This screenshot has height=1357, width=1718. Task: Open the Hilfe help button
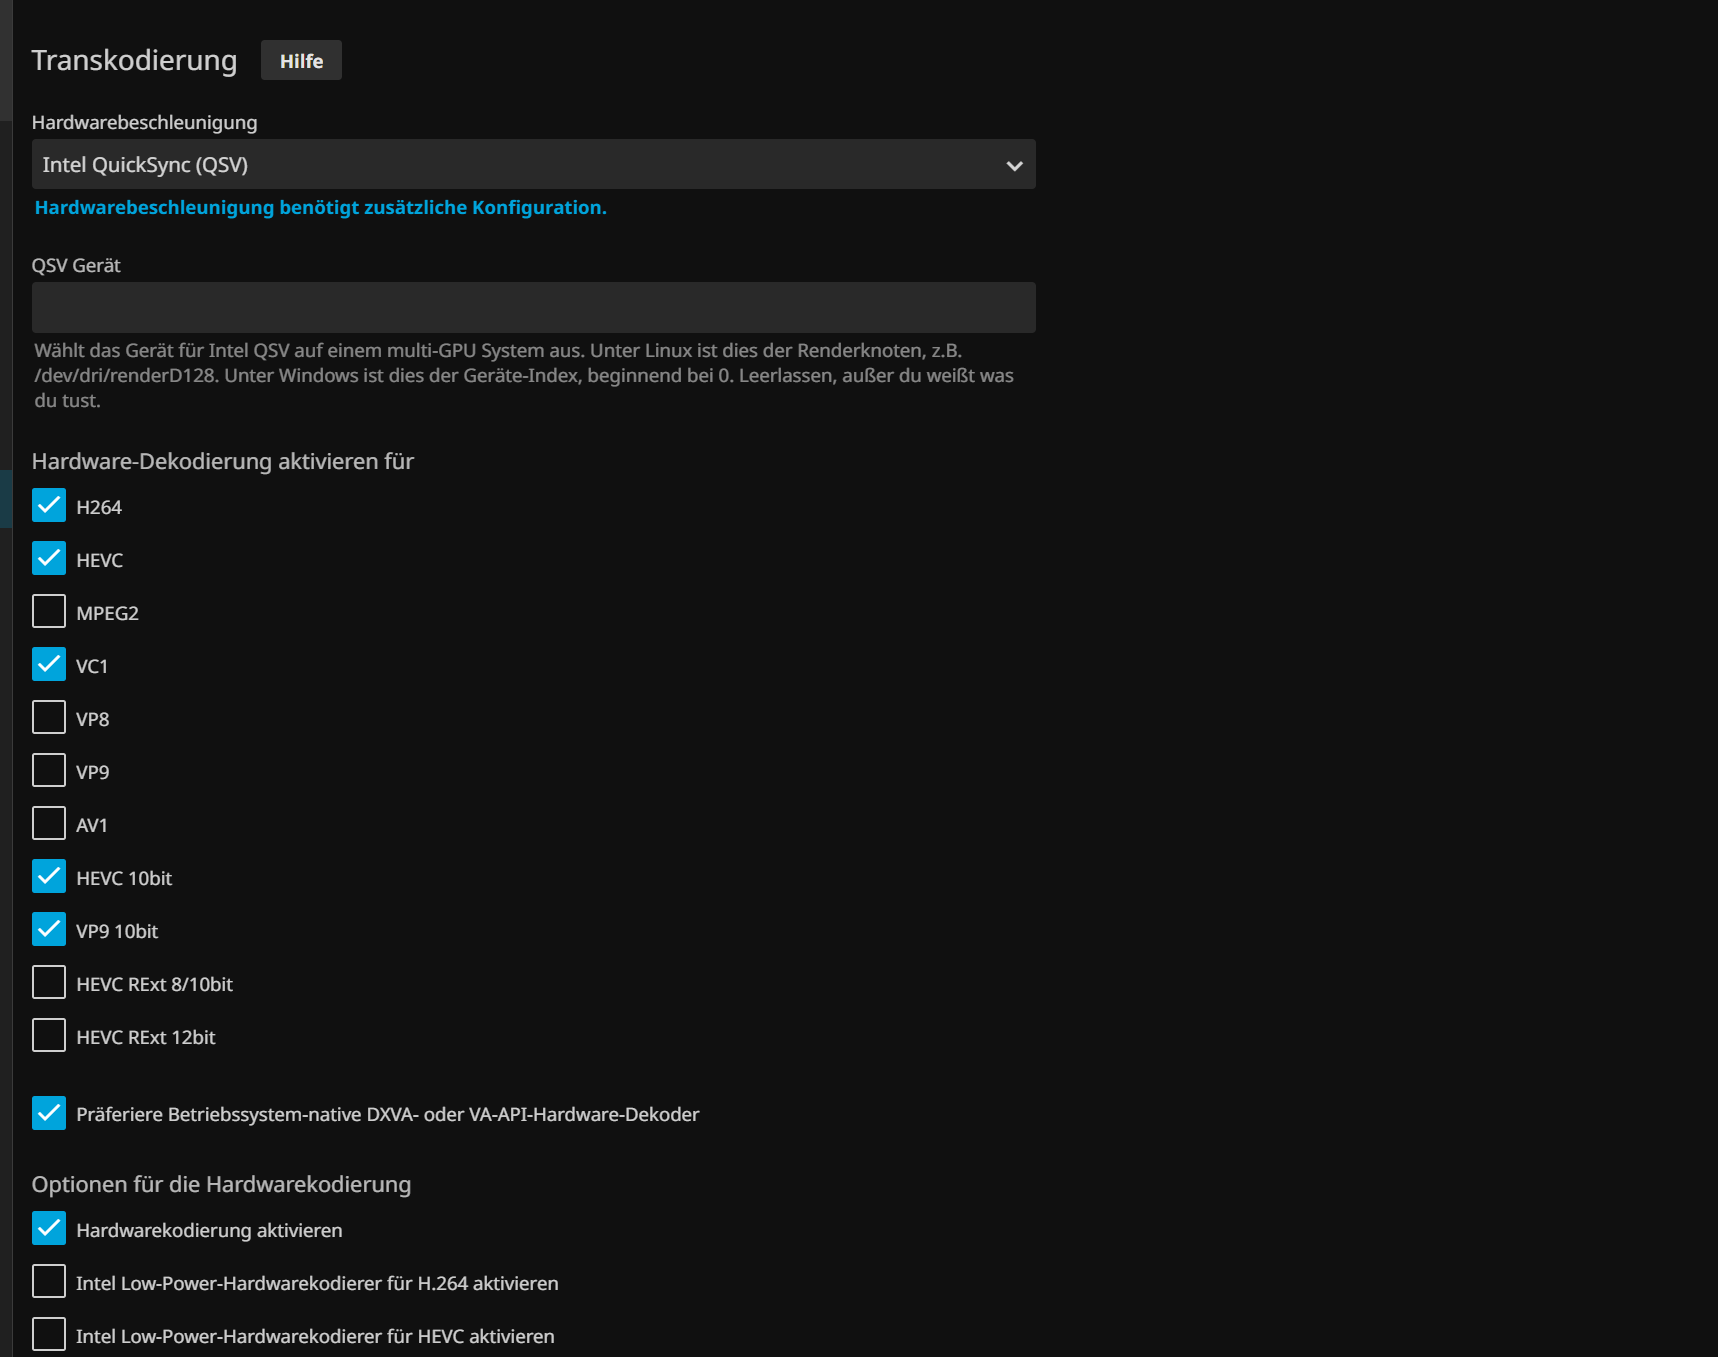(x=301, y=61)
